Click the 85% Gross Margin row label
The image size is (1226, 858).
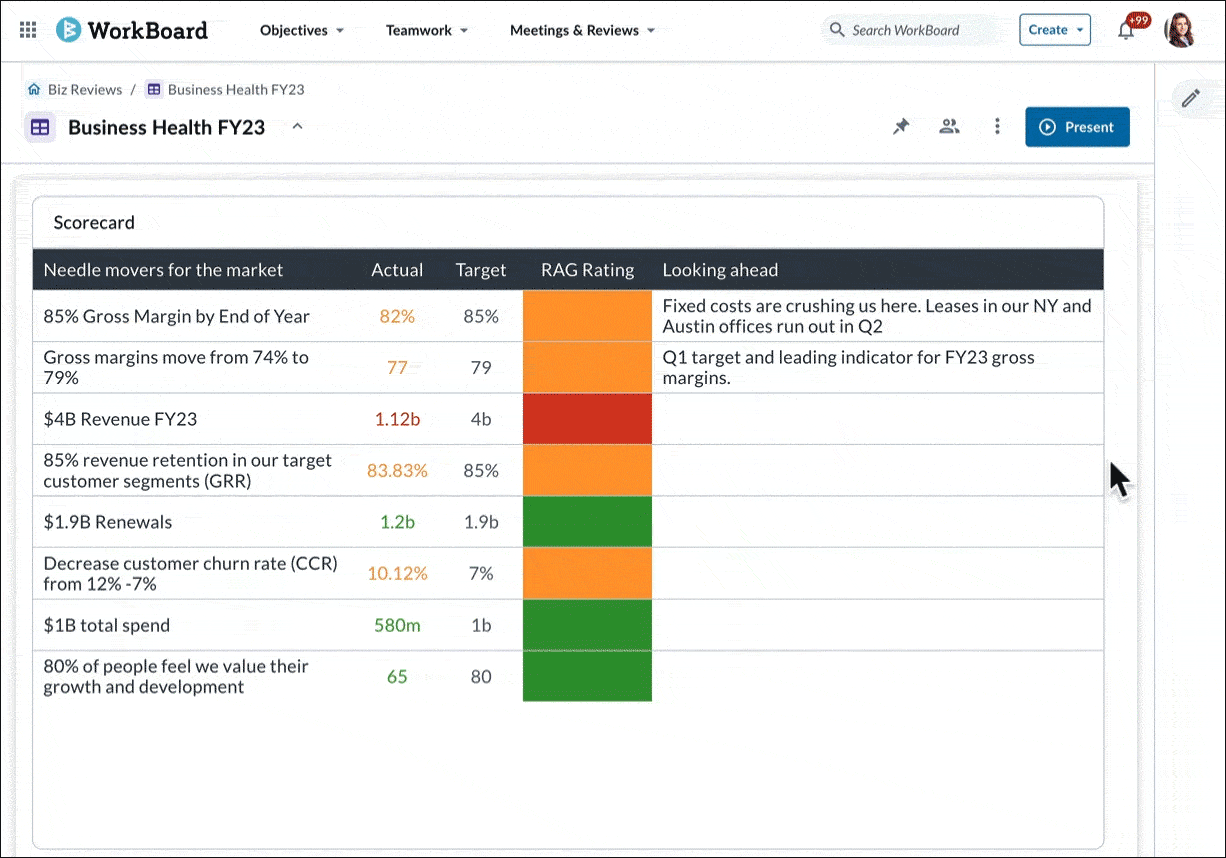177,316
